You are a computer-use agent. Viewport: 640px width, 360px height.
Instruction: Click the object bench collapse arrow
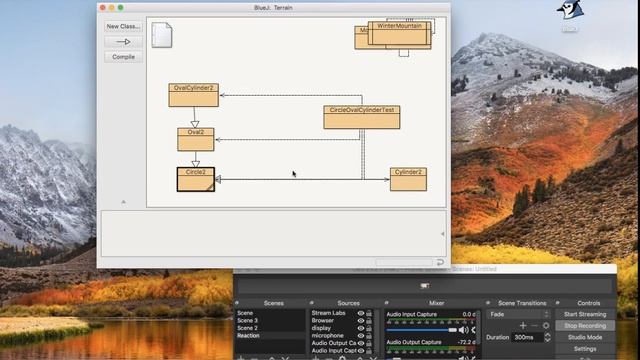coord(442,234)
